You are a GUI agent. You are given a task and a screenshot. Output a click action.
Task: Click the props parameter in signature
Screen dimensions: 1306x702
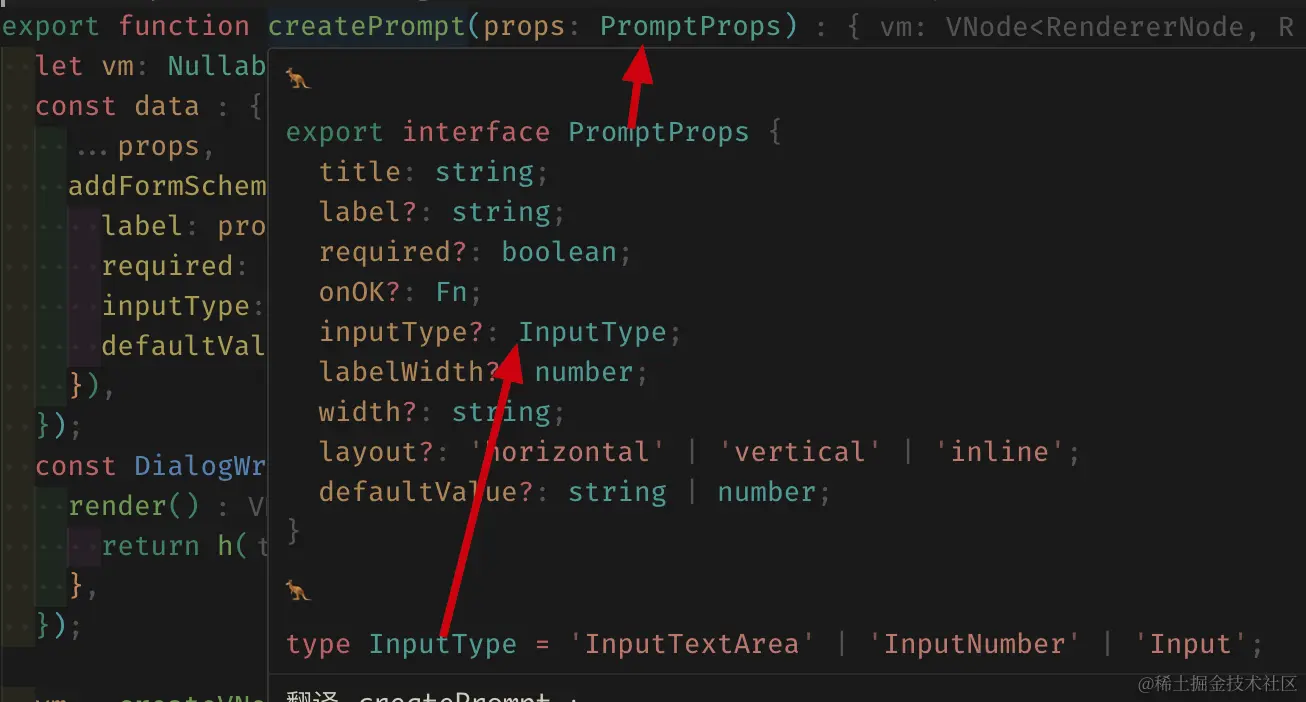point(524,26)
